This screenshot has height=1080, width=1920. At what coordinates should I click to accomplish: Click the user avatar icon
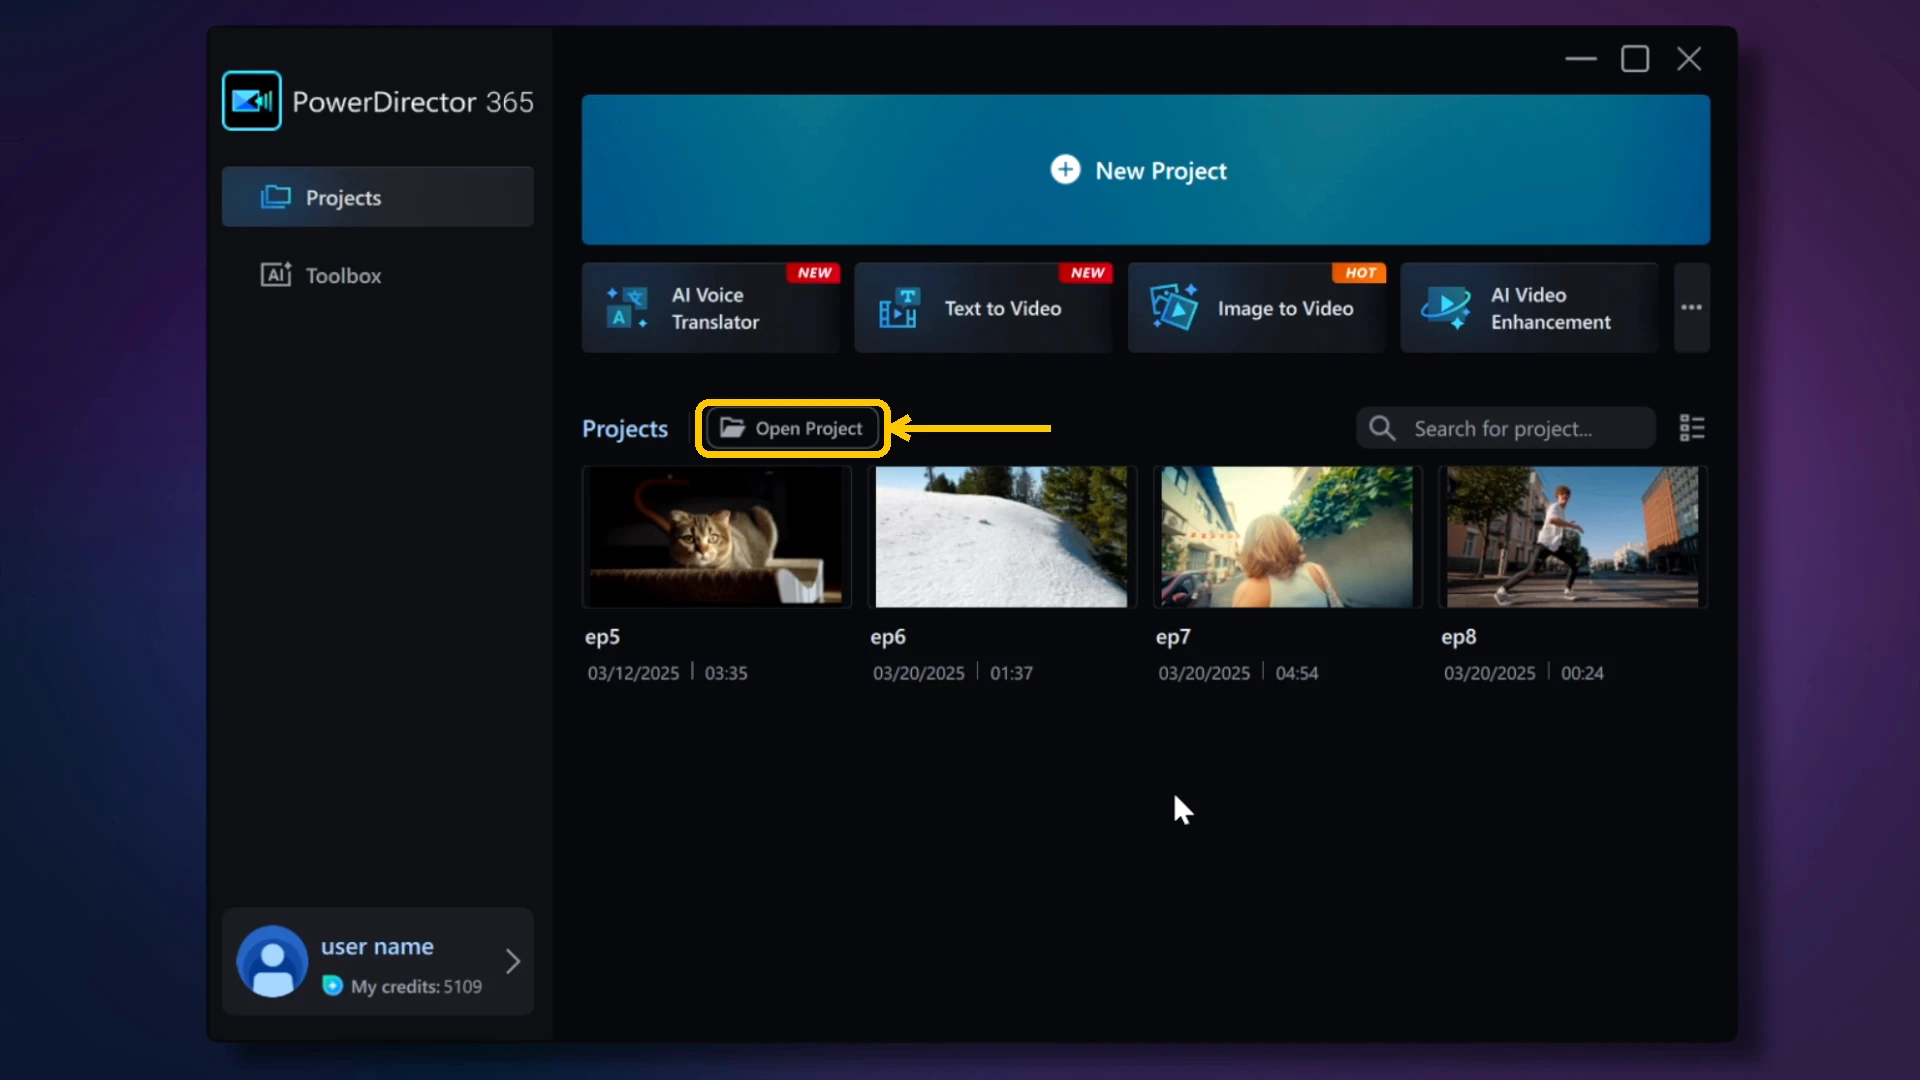pyautogui.click(x=272, y=961)
